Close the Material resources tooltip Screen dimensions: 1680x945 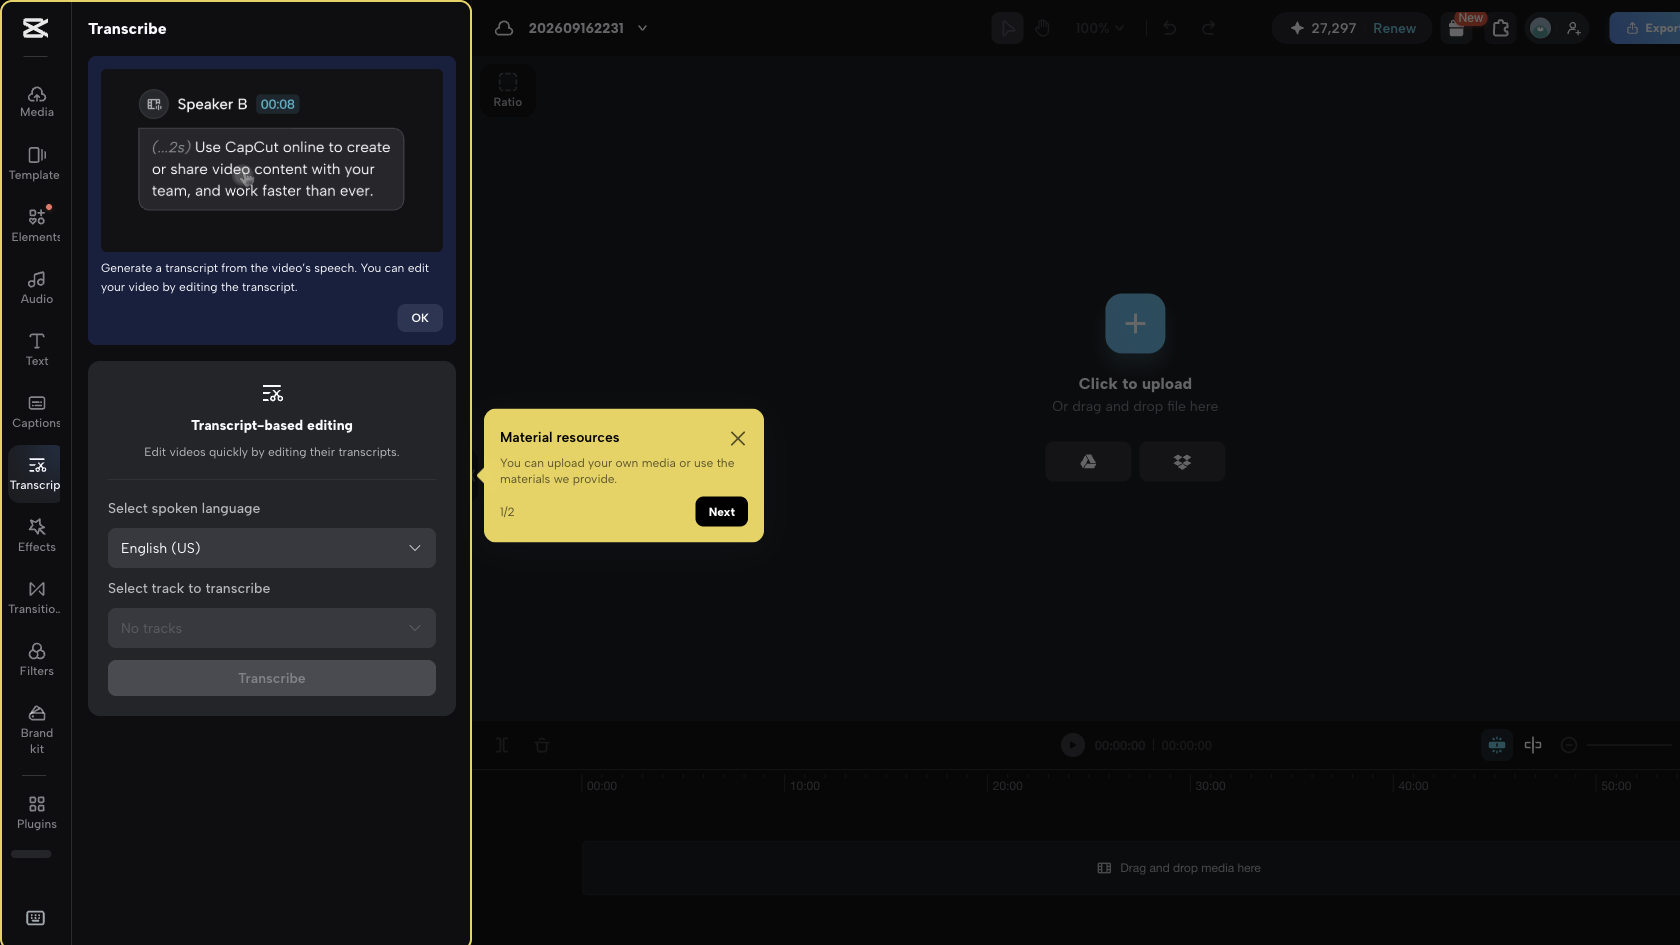click(738, 438)
